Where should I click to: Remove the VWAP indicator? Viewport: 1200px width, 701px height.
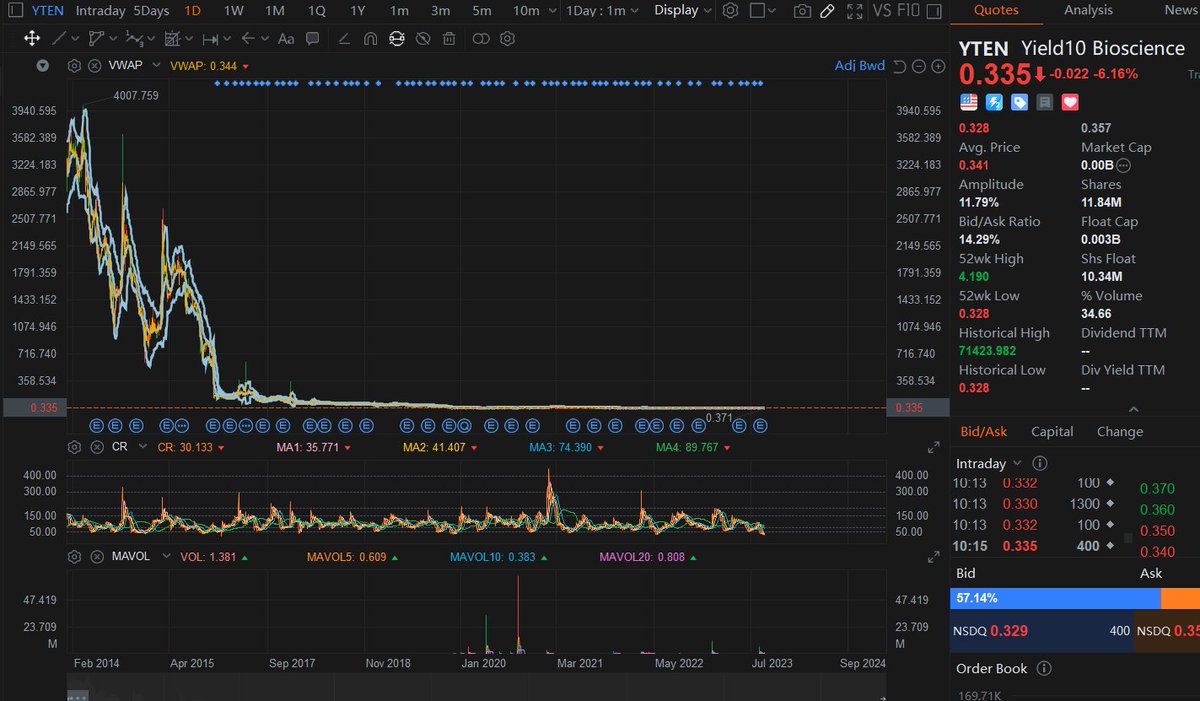click(x=93, y=66)
